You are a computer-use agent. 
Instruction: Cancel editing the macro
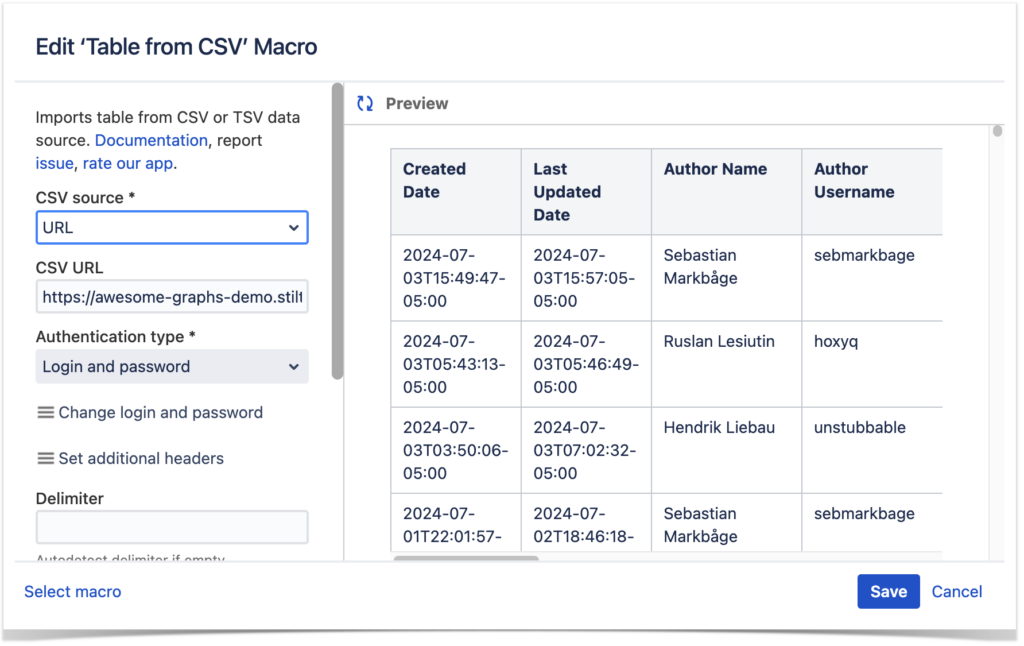click(956, 591)
